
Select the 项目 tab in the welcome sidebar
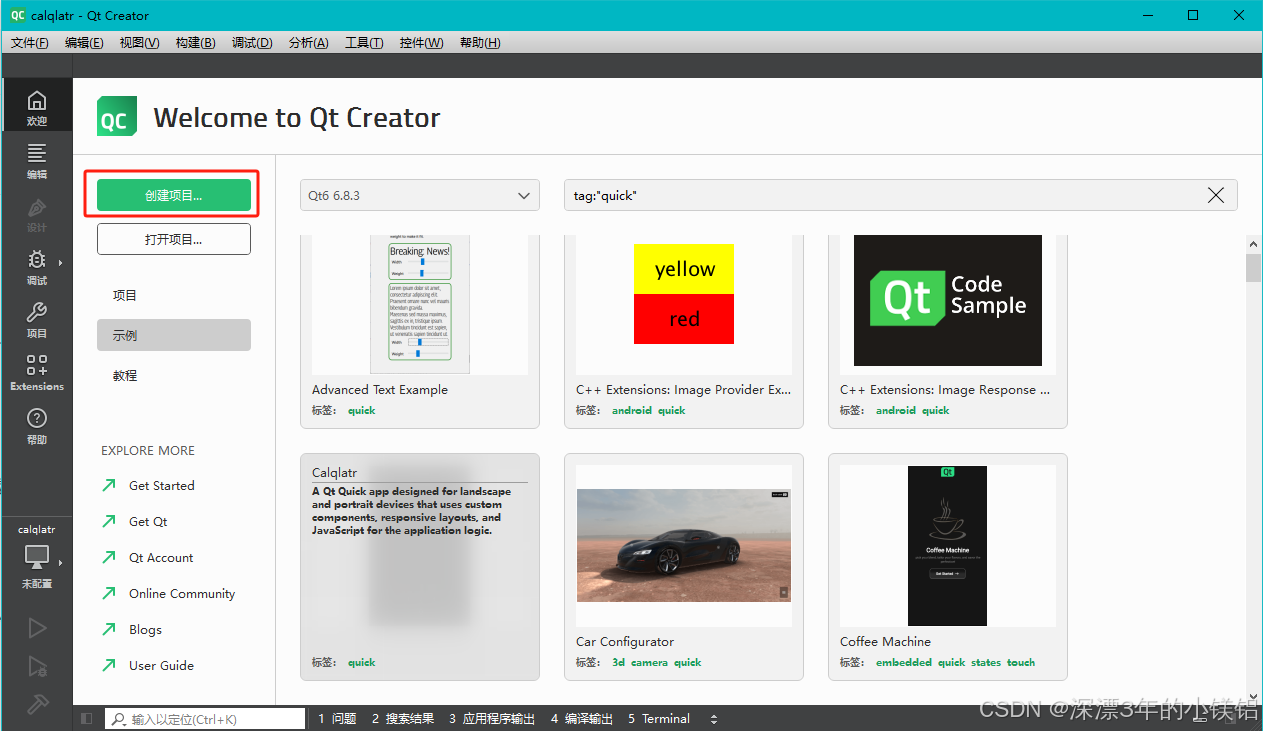174,295
